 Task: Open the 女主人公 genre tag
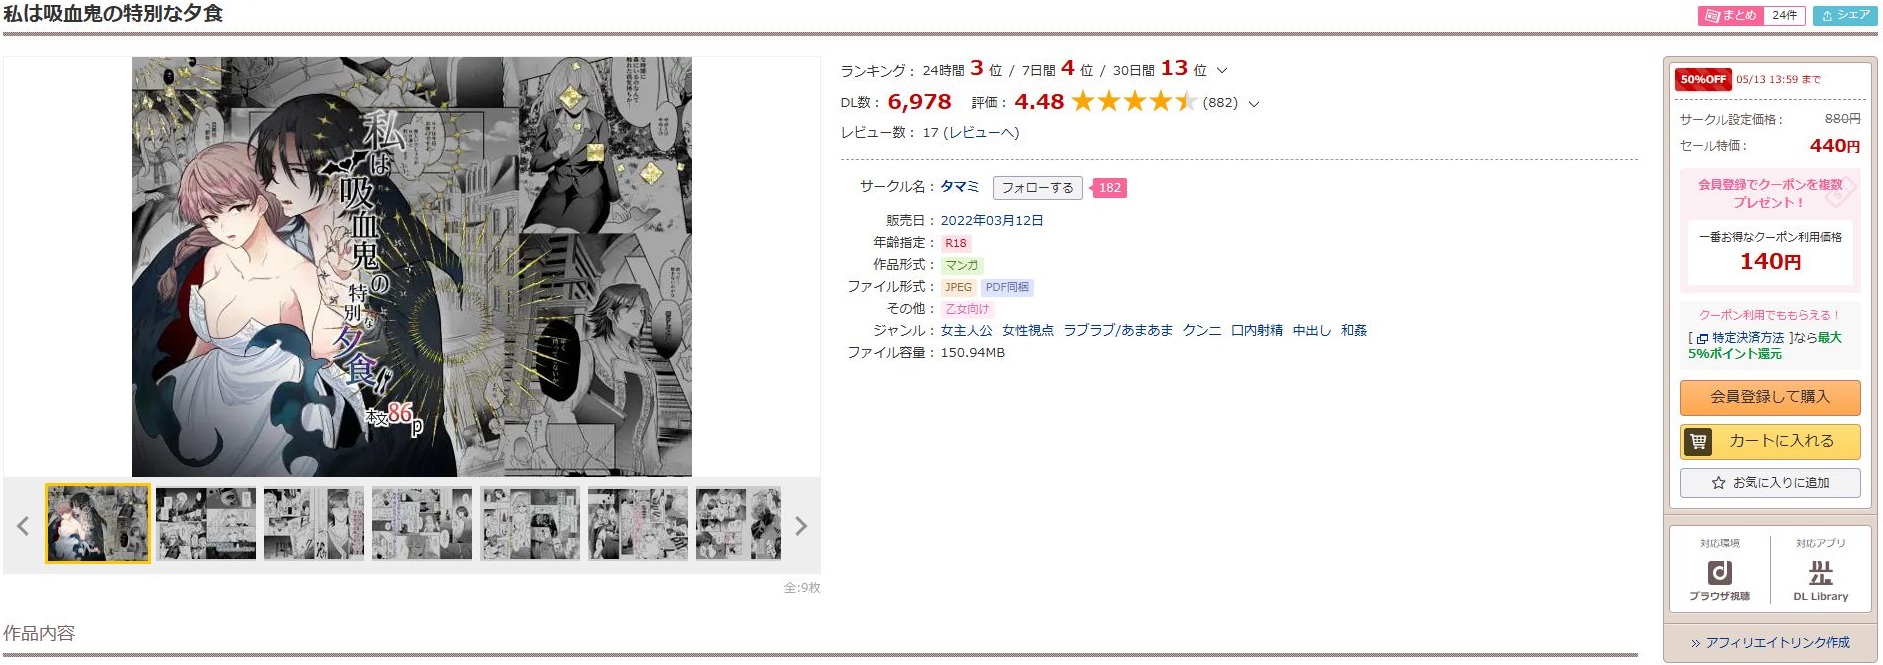click(x=966, y=331)
